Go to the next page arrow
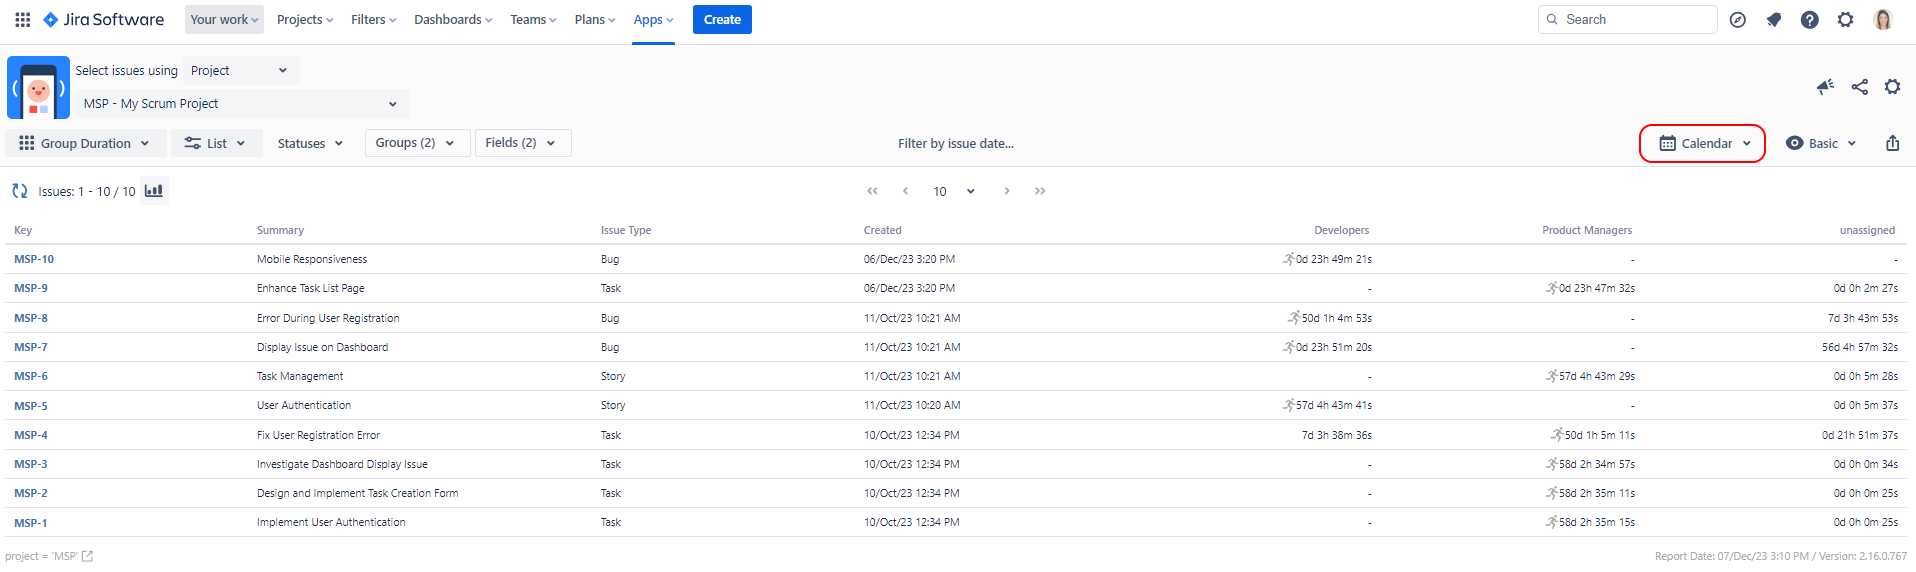 point(1006,191)
